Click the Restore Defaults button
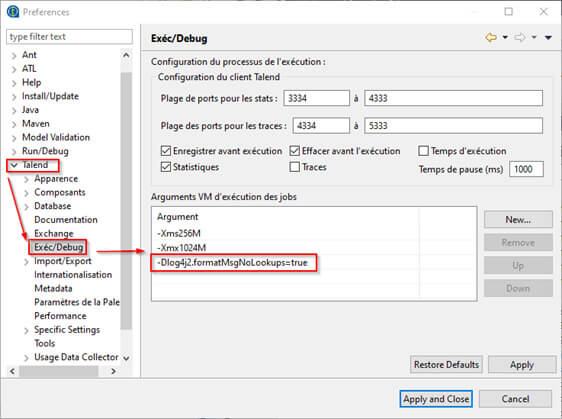This screenshot has width=562, height=419. [x=446, y=365]
